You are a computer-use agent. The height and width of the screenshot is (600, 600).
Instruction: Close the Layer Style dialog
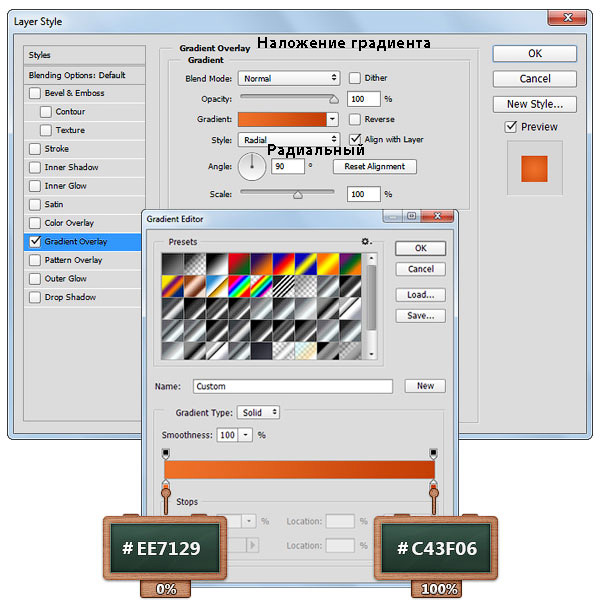click(567, 18)
